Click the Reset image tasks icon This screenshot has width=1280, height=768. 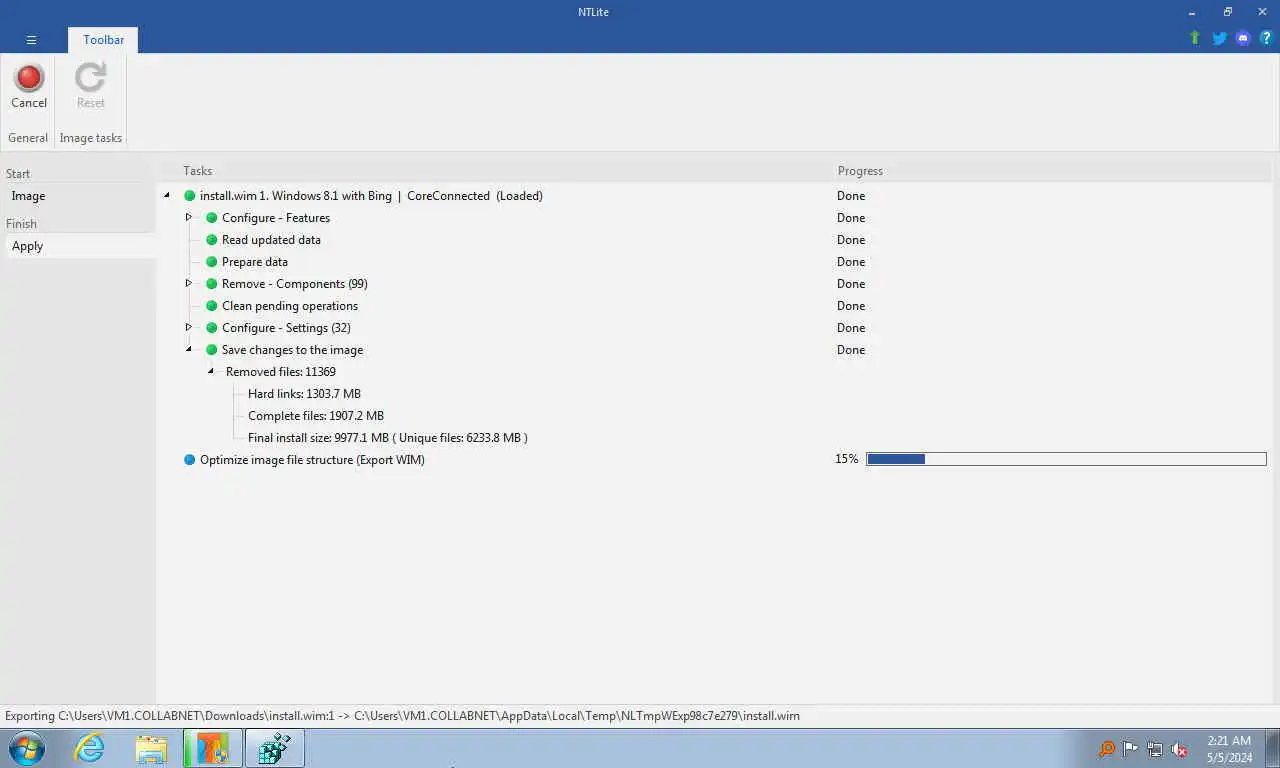(x=90, y=87)
